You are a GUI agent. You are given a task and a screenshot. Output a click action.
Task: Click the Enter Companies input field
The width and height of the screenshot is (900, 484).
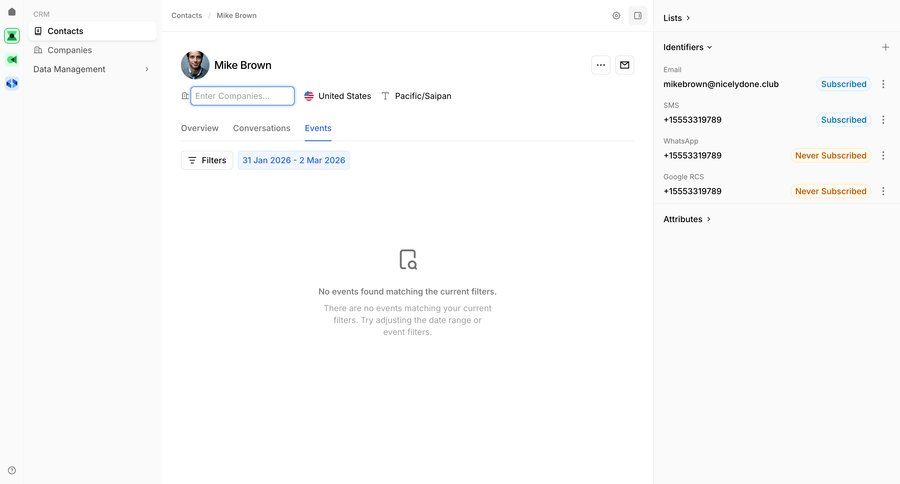tap(242, 96)
